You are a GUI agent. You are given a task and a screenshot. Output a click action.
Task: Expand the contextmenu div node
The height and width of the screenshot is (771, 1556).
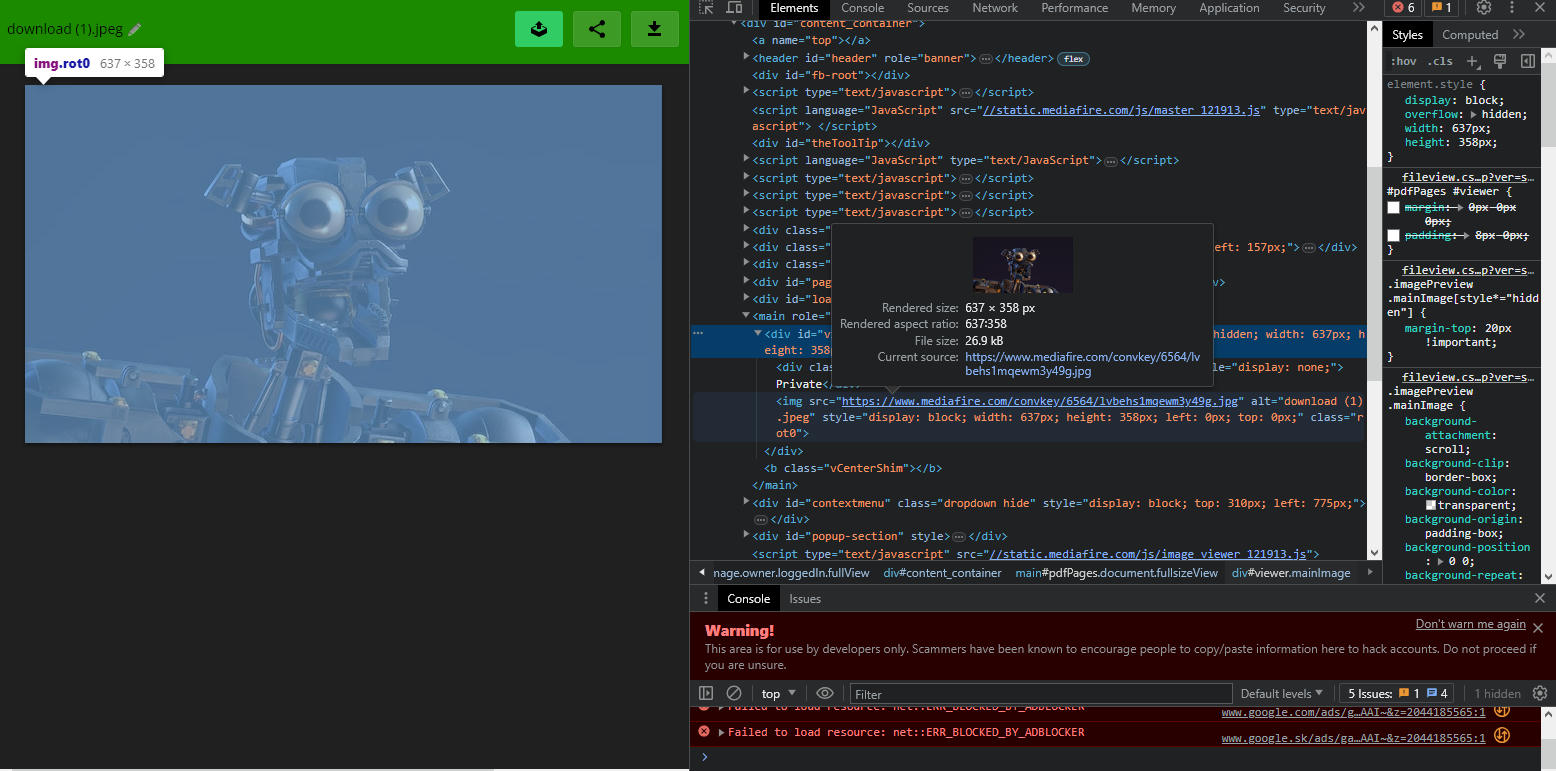[746, 502]
